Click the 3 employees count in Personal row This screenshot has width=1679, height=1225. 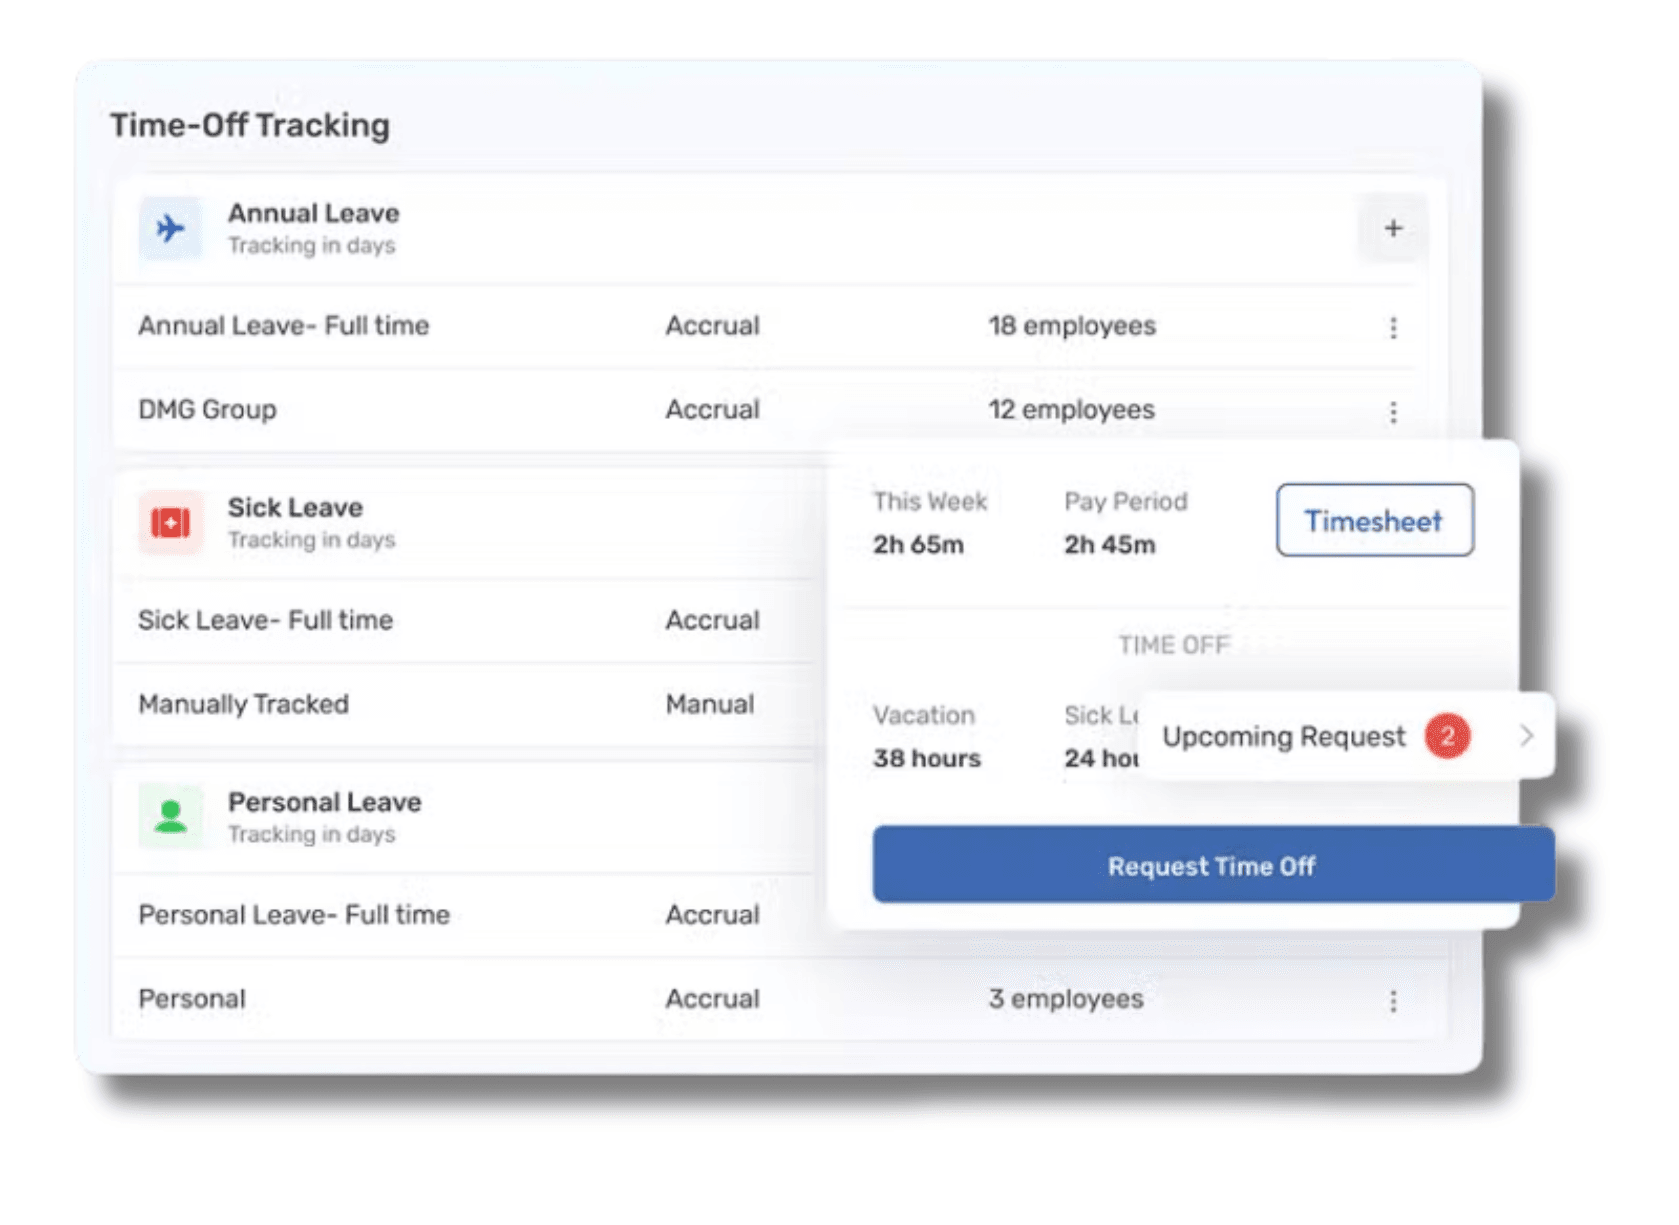pyautogui.click(x=1065, y=999)
